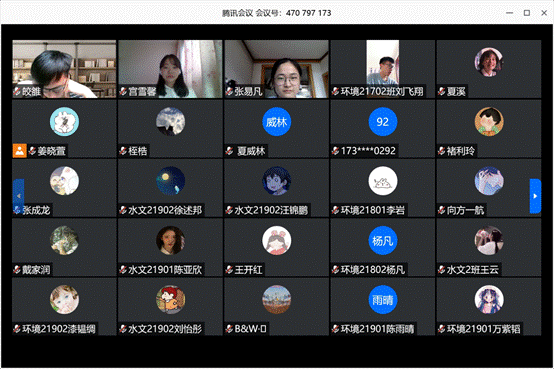Click the 水文21902徐述邦 name label

click(165, 210)
